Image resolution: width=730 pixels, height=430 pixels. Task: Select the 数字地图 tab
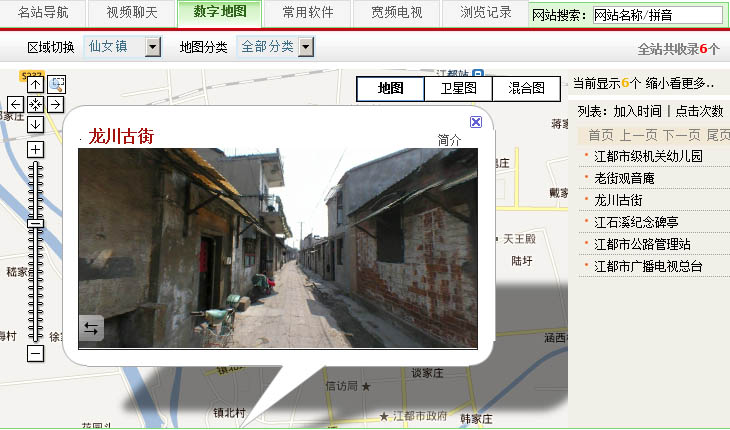coord(220,13)
